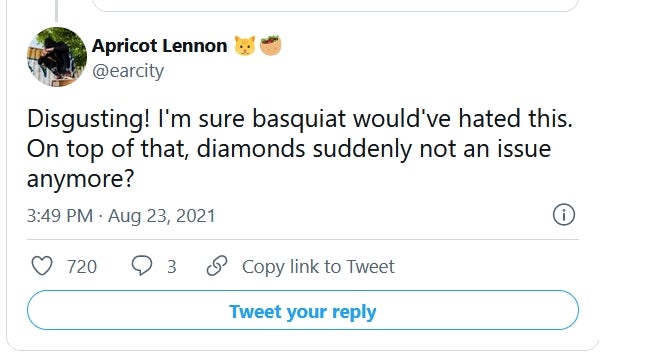Click the reply speech bubble icon
655x363 pixels.
coord(142,266)
